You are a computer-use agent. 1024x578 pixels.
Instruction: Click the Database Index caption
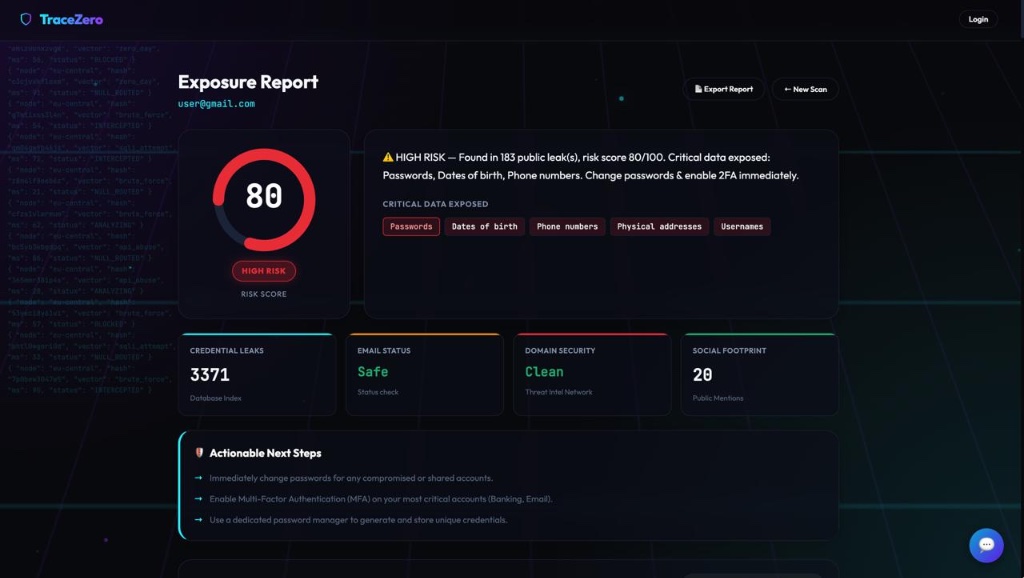pyautogui.click(x=216, y=398)
